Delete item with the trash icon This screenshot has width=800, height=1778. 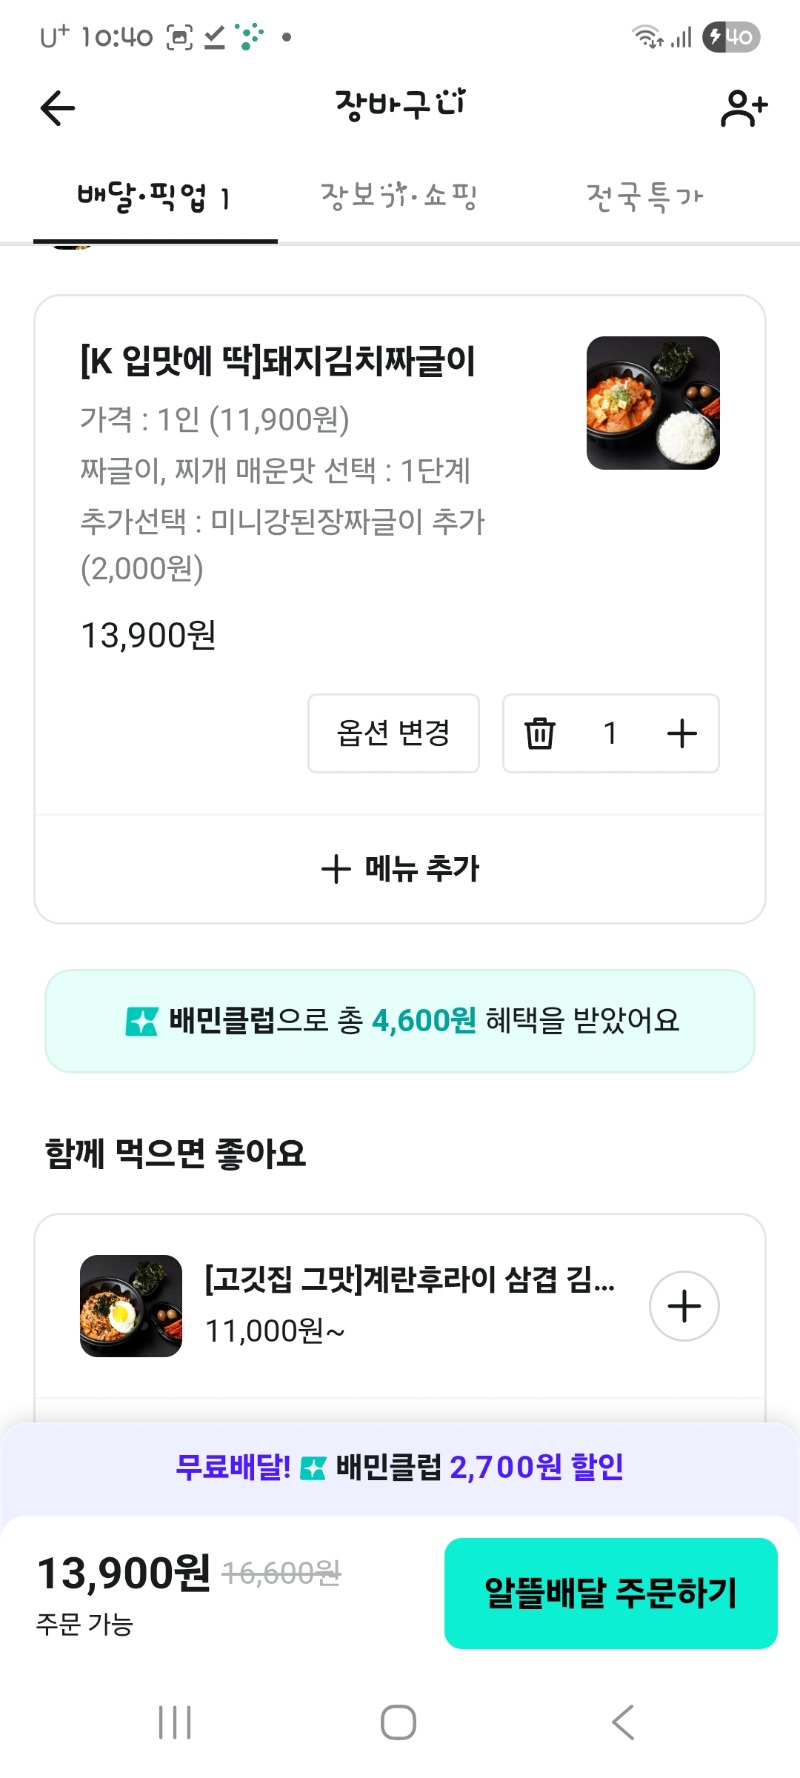click(x=540, y=733)
